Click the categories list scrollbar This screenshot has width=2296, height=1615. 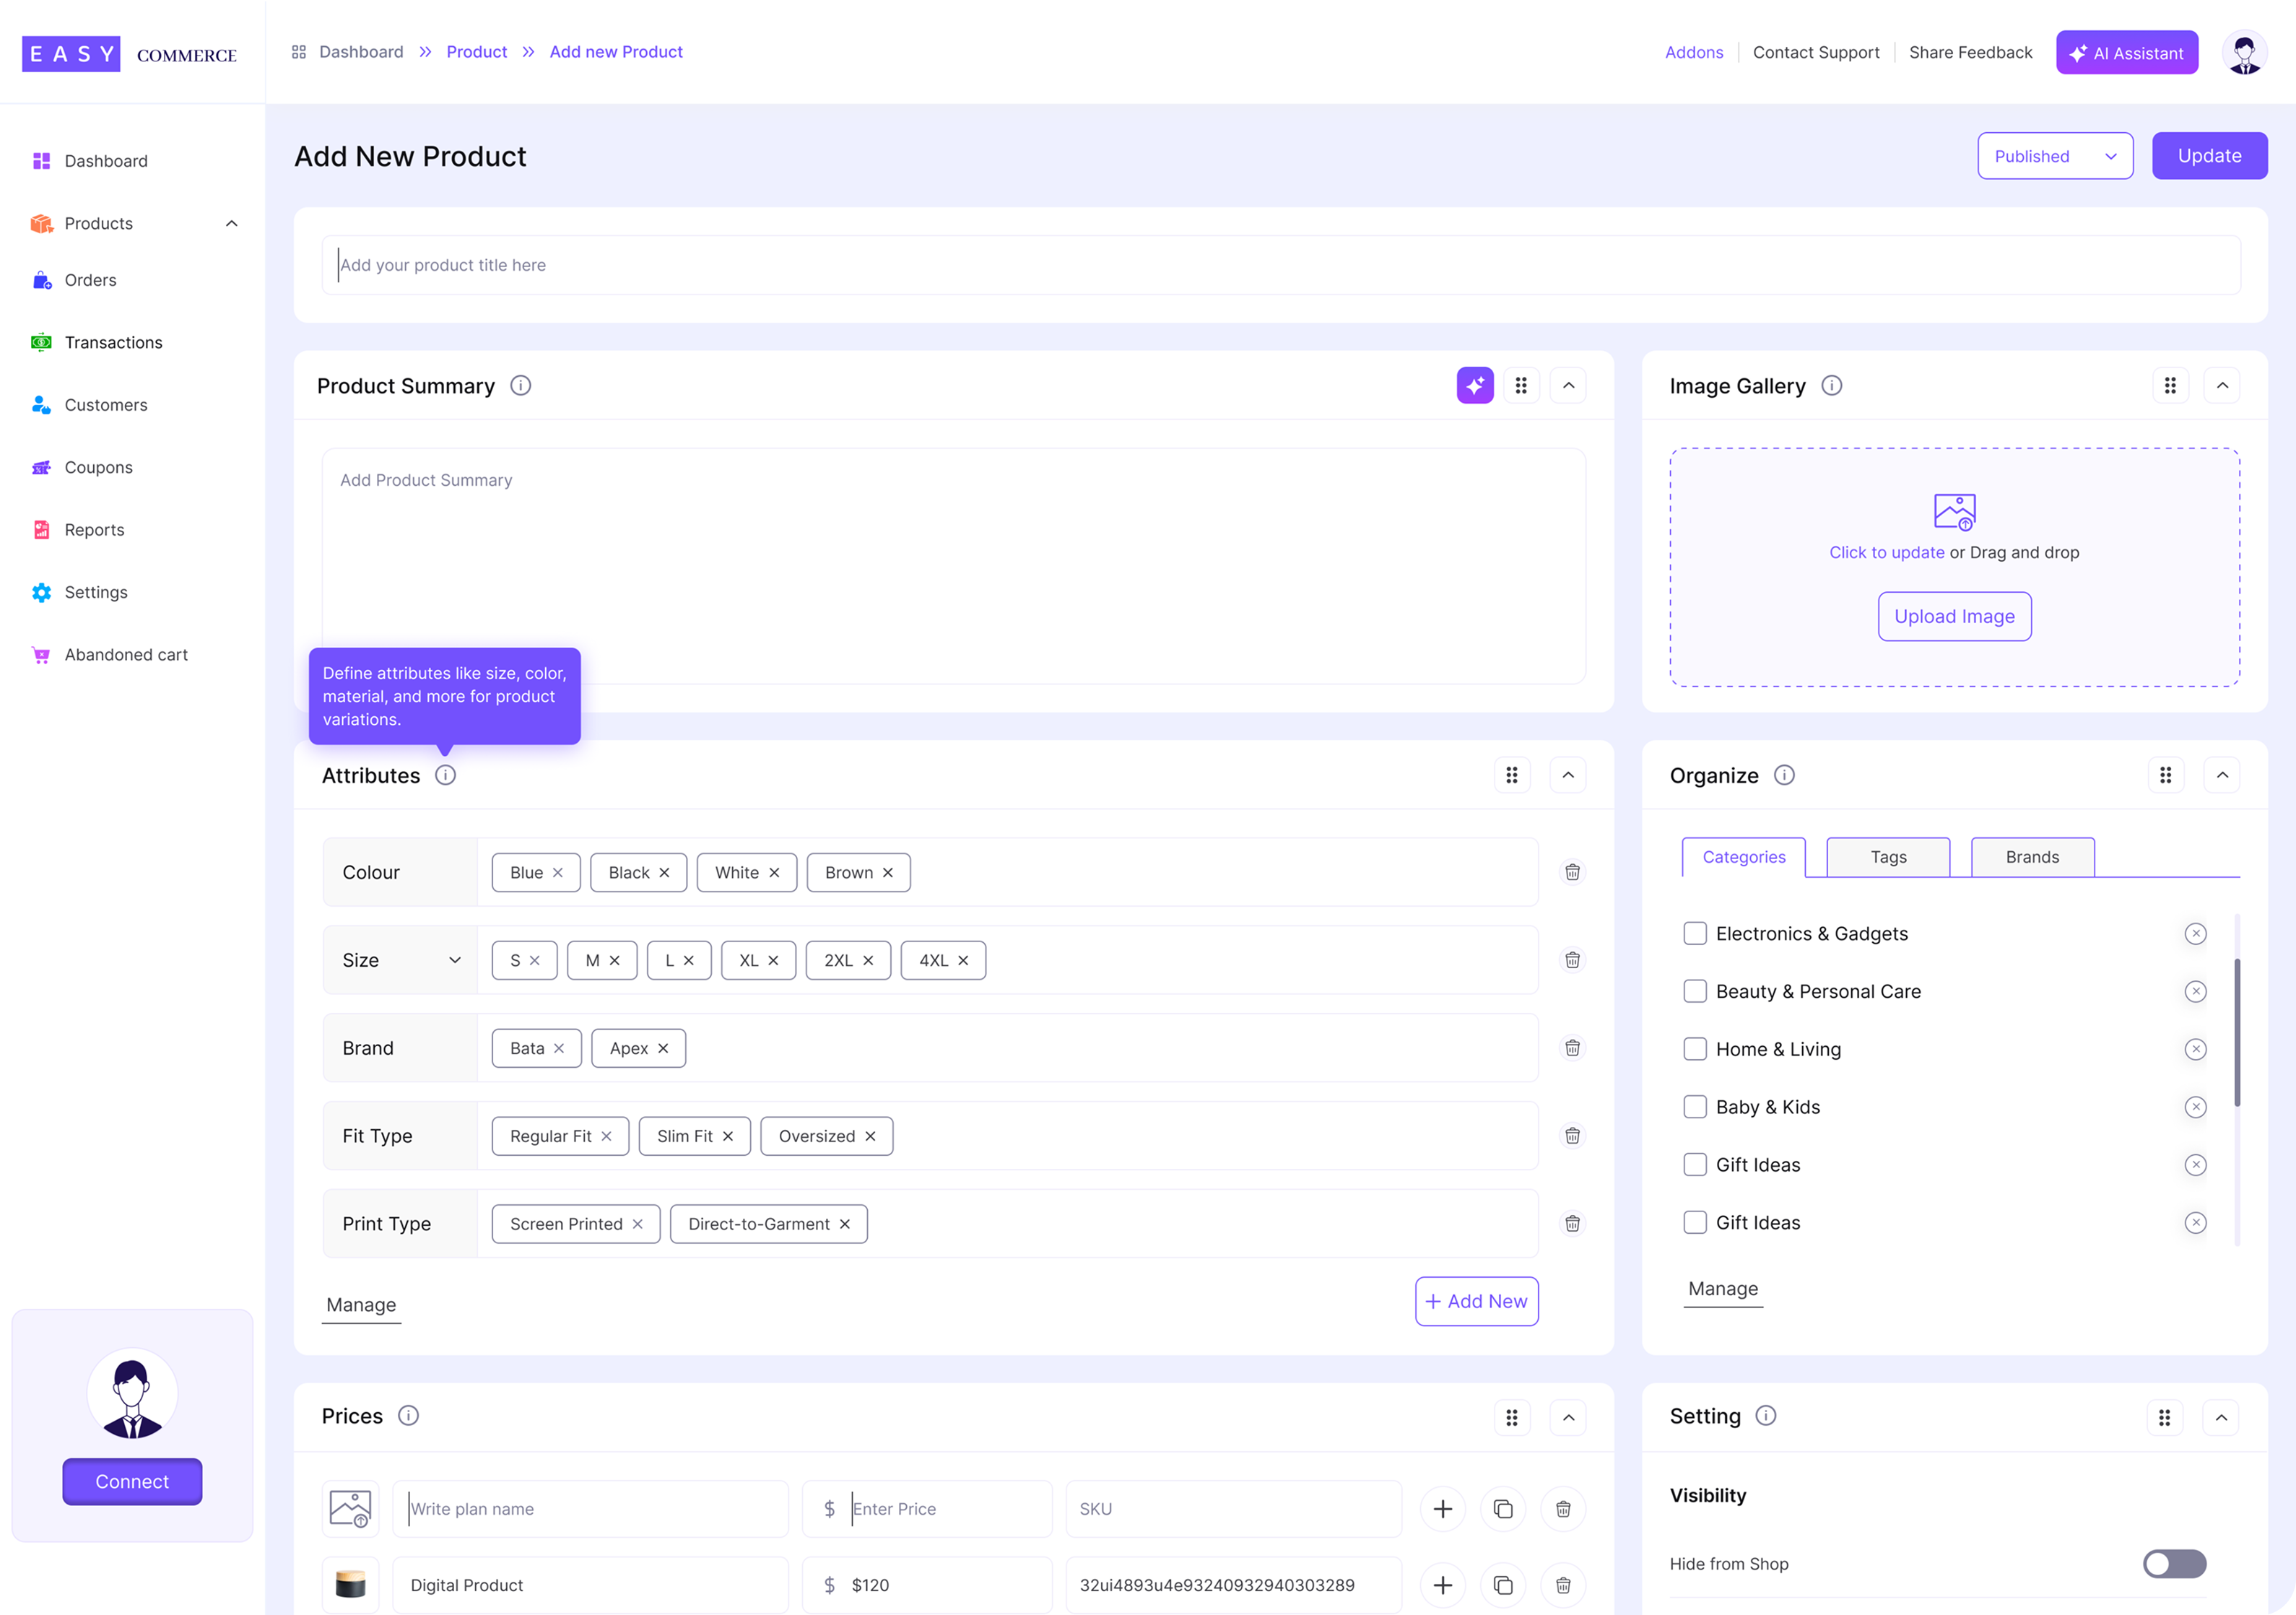2237,1032
